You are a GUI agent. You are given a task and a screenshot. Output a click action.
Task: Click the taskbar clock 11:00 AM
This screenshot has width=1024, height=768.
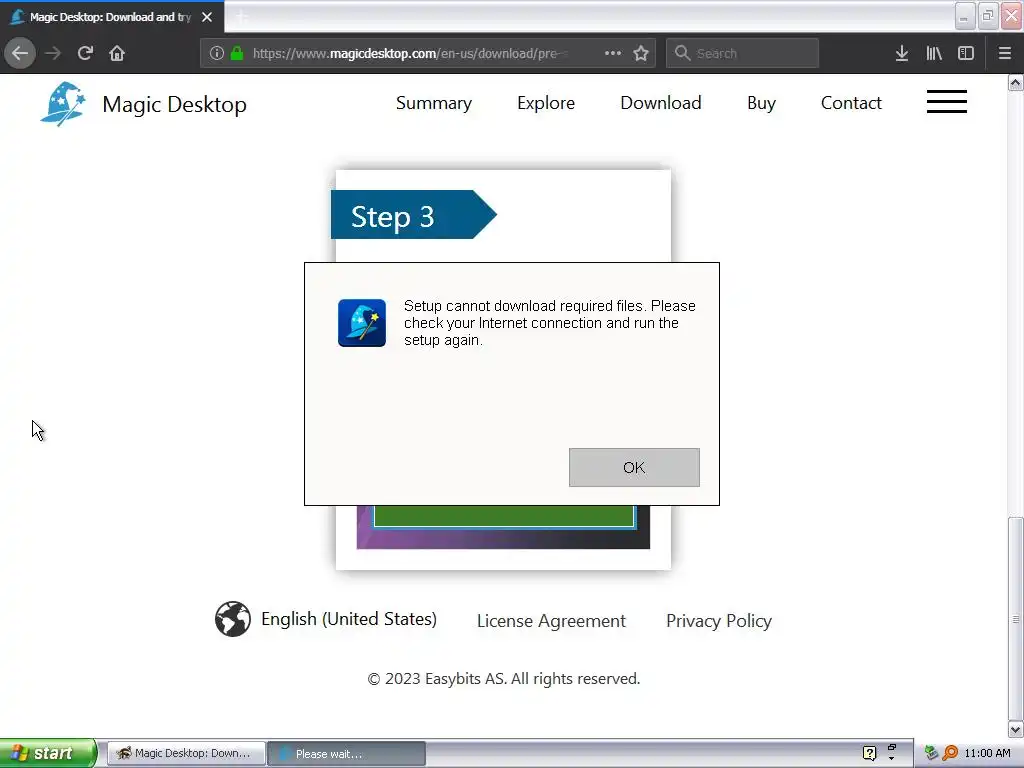[x=987, y=753]
